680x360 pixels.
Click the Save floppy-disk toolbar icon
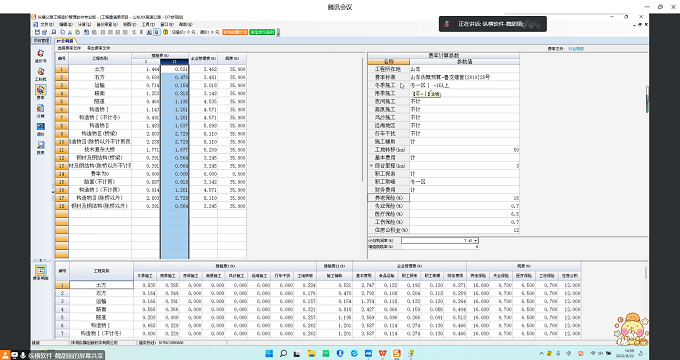click(38, 32)
